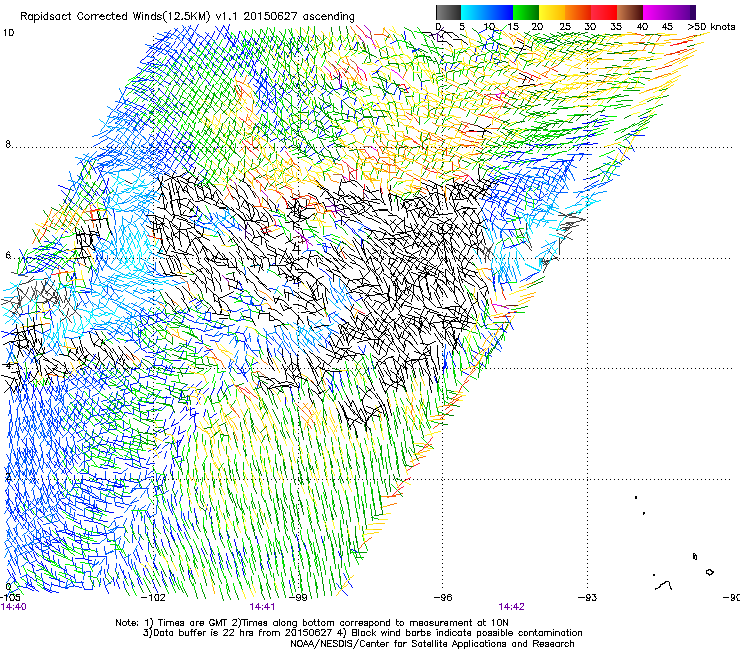The height and width of the screenshot is (650, 740).
Task: Click the latitude '10' axis label
Action: (x=8, y=33)
